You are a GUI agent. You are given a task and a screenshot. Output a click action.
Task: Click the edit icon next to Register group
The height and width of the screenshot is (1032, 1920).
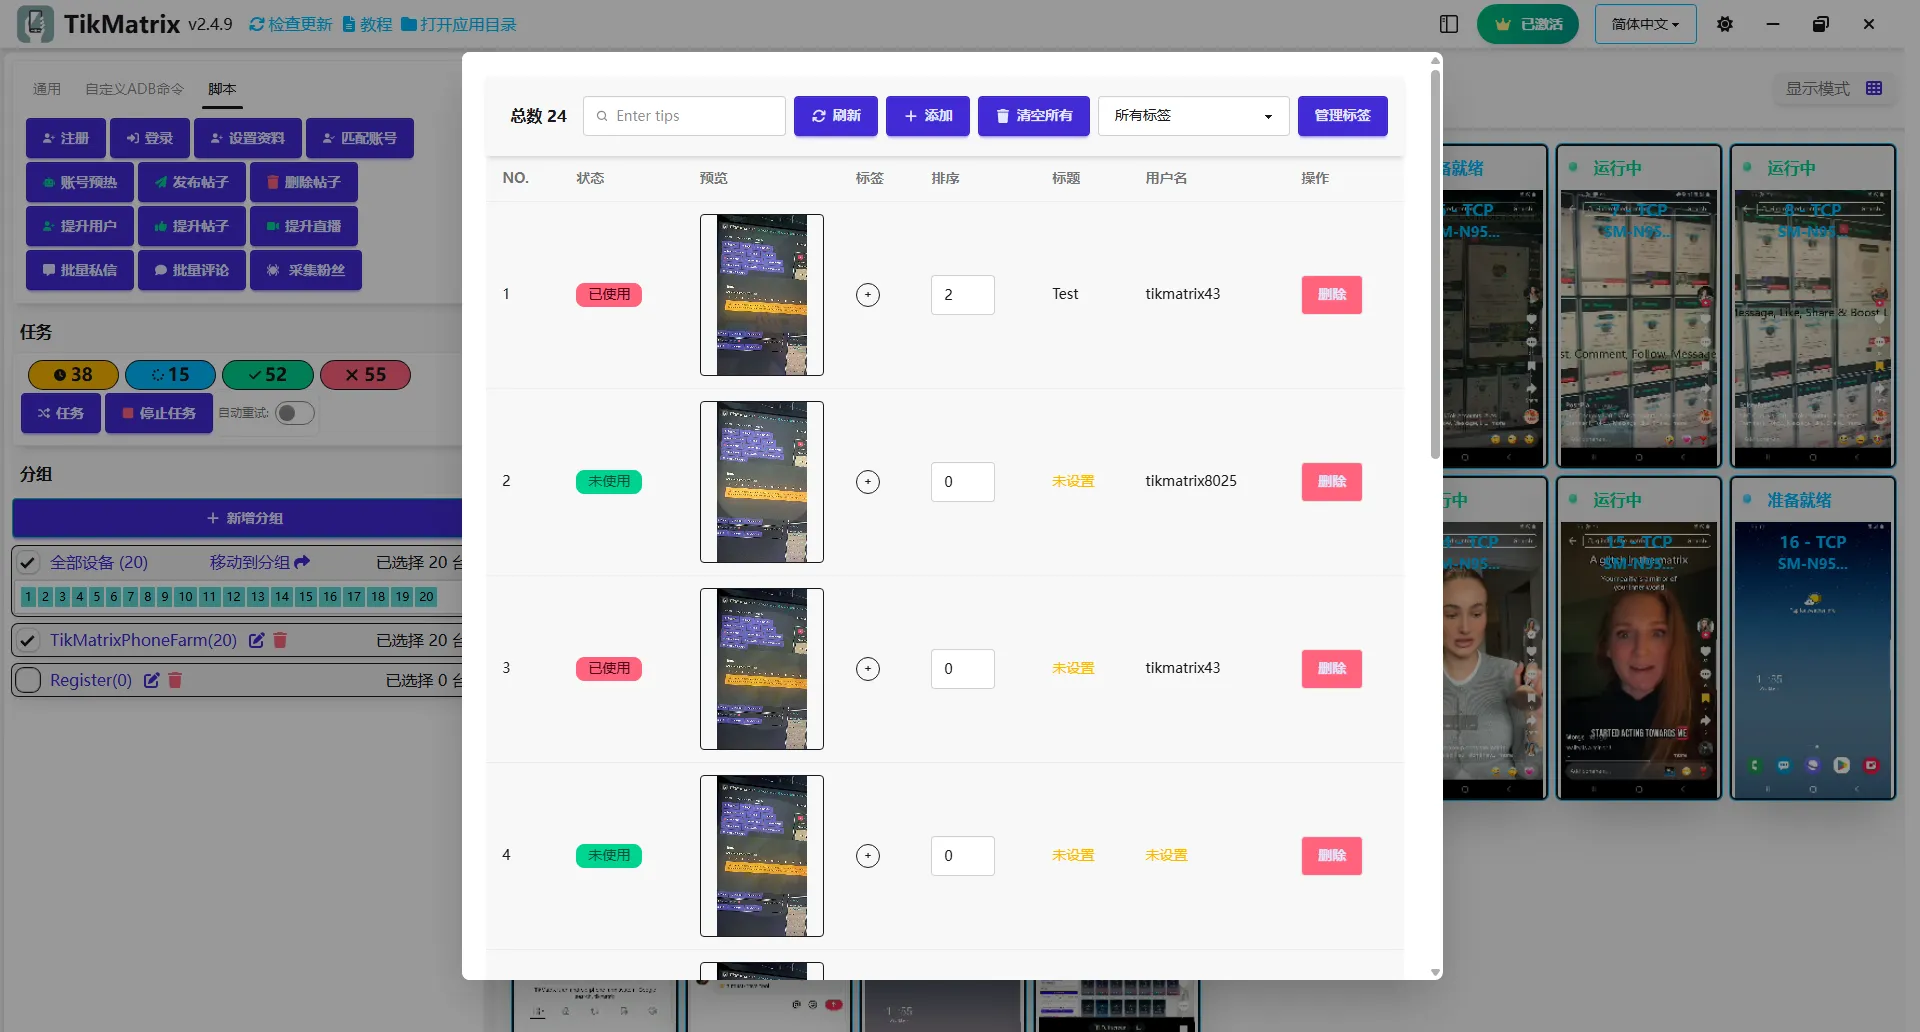point(151,680)
